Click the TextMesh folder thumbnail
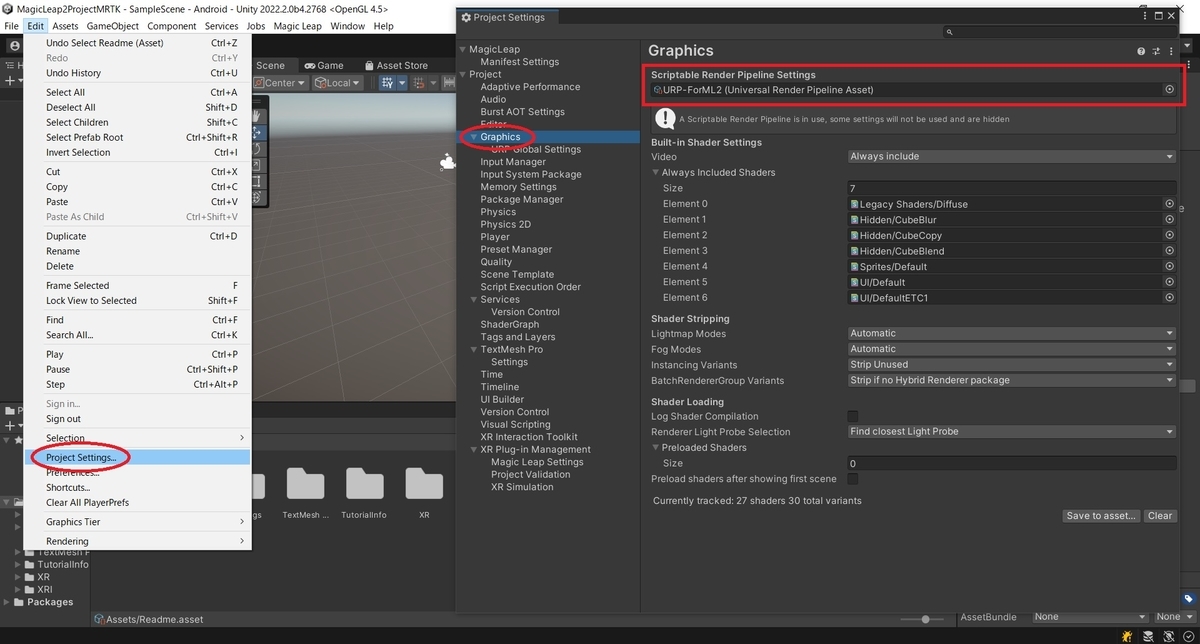 306,483
